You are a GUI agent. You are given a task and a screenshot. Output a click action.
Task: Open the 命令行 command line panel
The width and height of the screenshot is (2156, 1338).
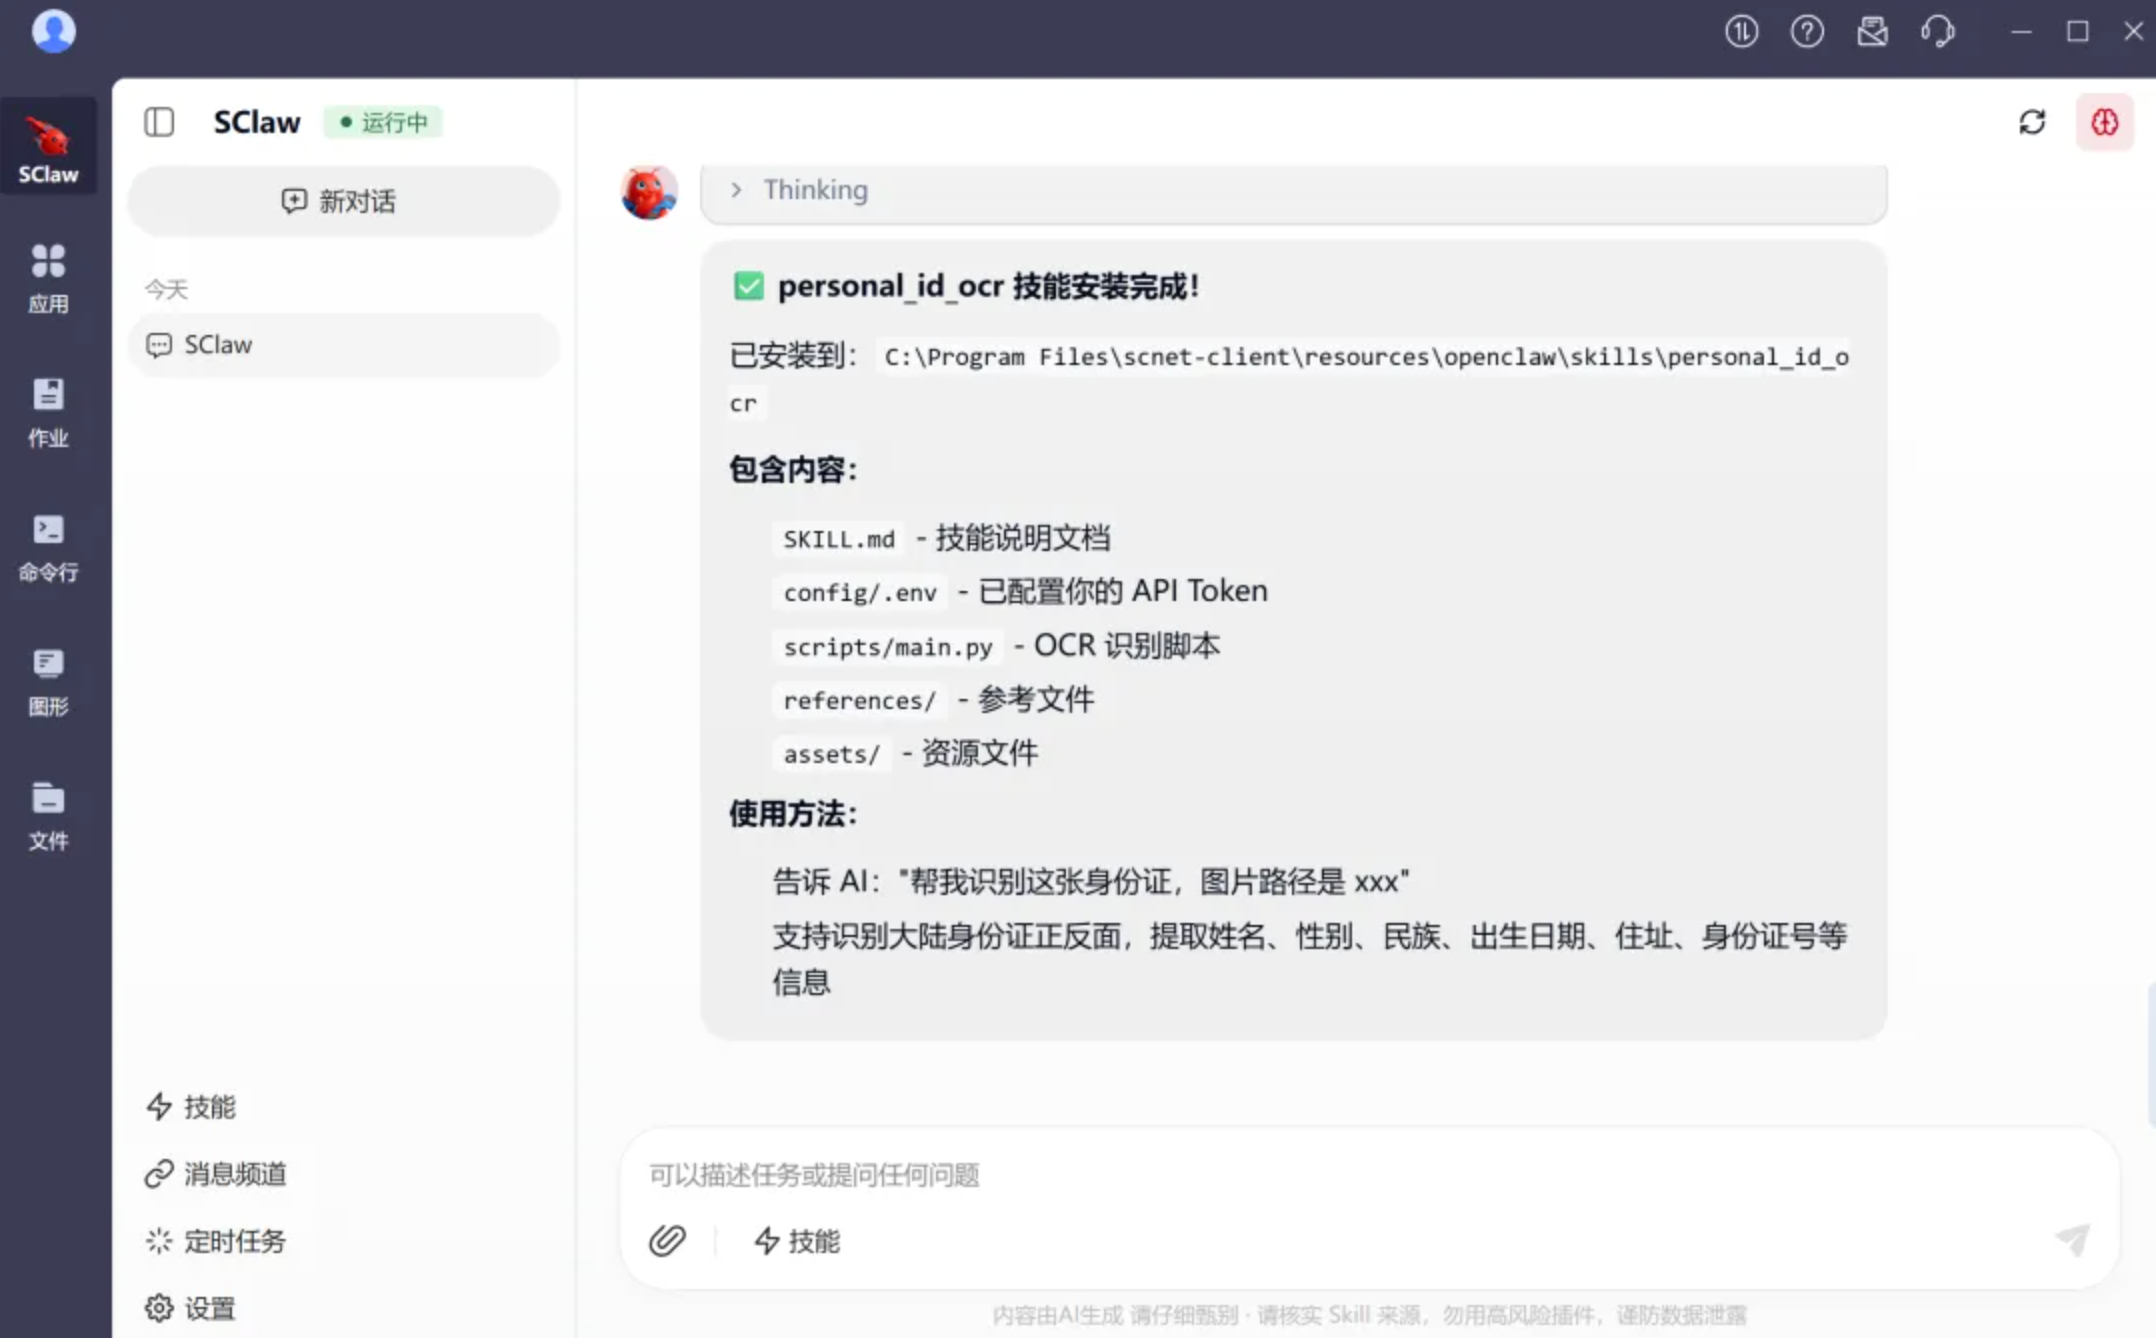click(48, 547)
